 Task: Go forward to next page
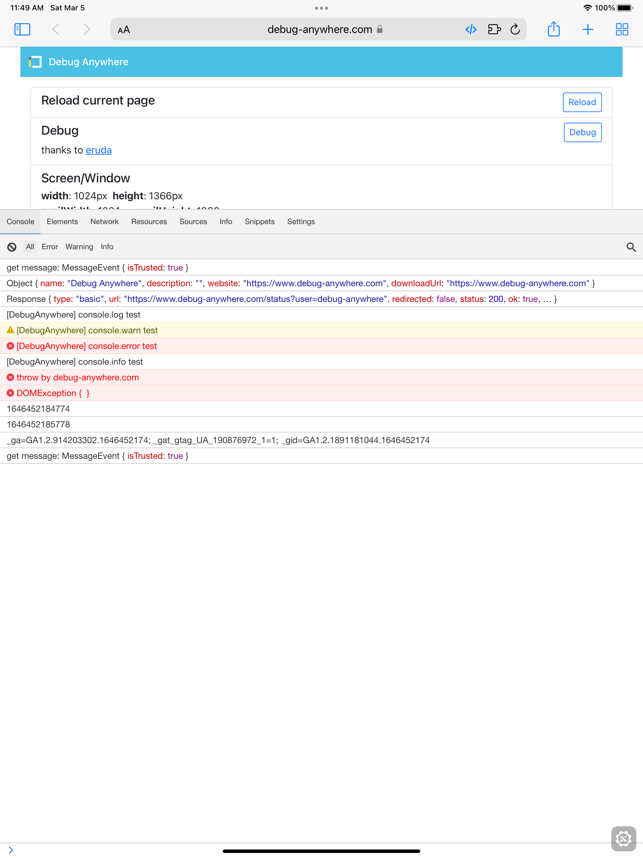(x=86, y=30)
